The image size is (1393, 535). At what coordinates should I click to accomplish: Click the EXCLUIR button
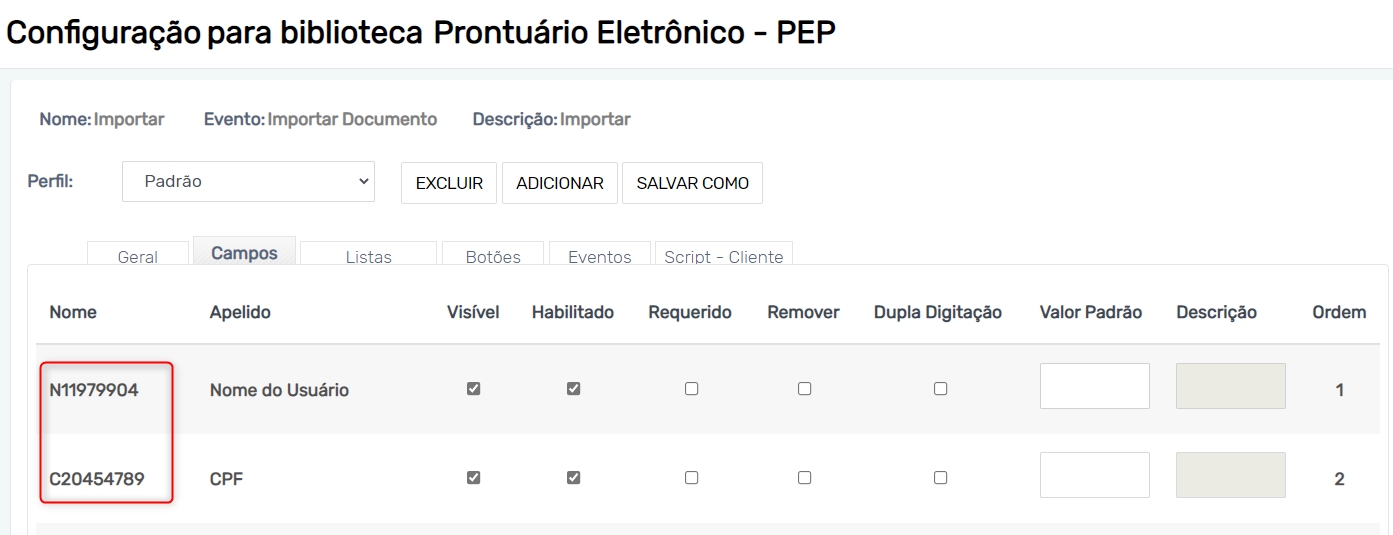point(449,183)
